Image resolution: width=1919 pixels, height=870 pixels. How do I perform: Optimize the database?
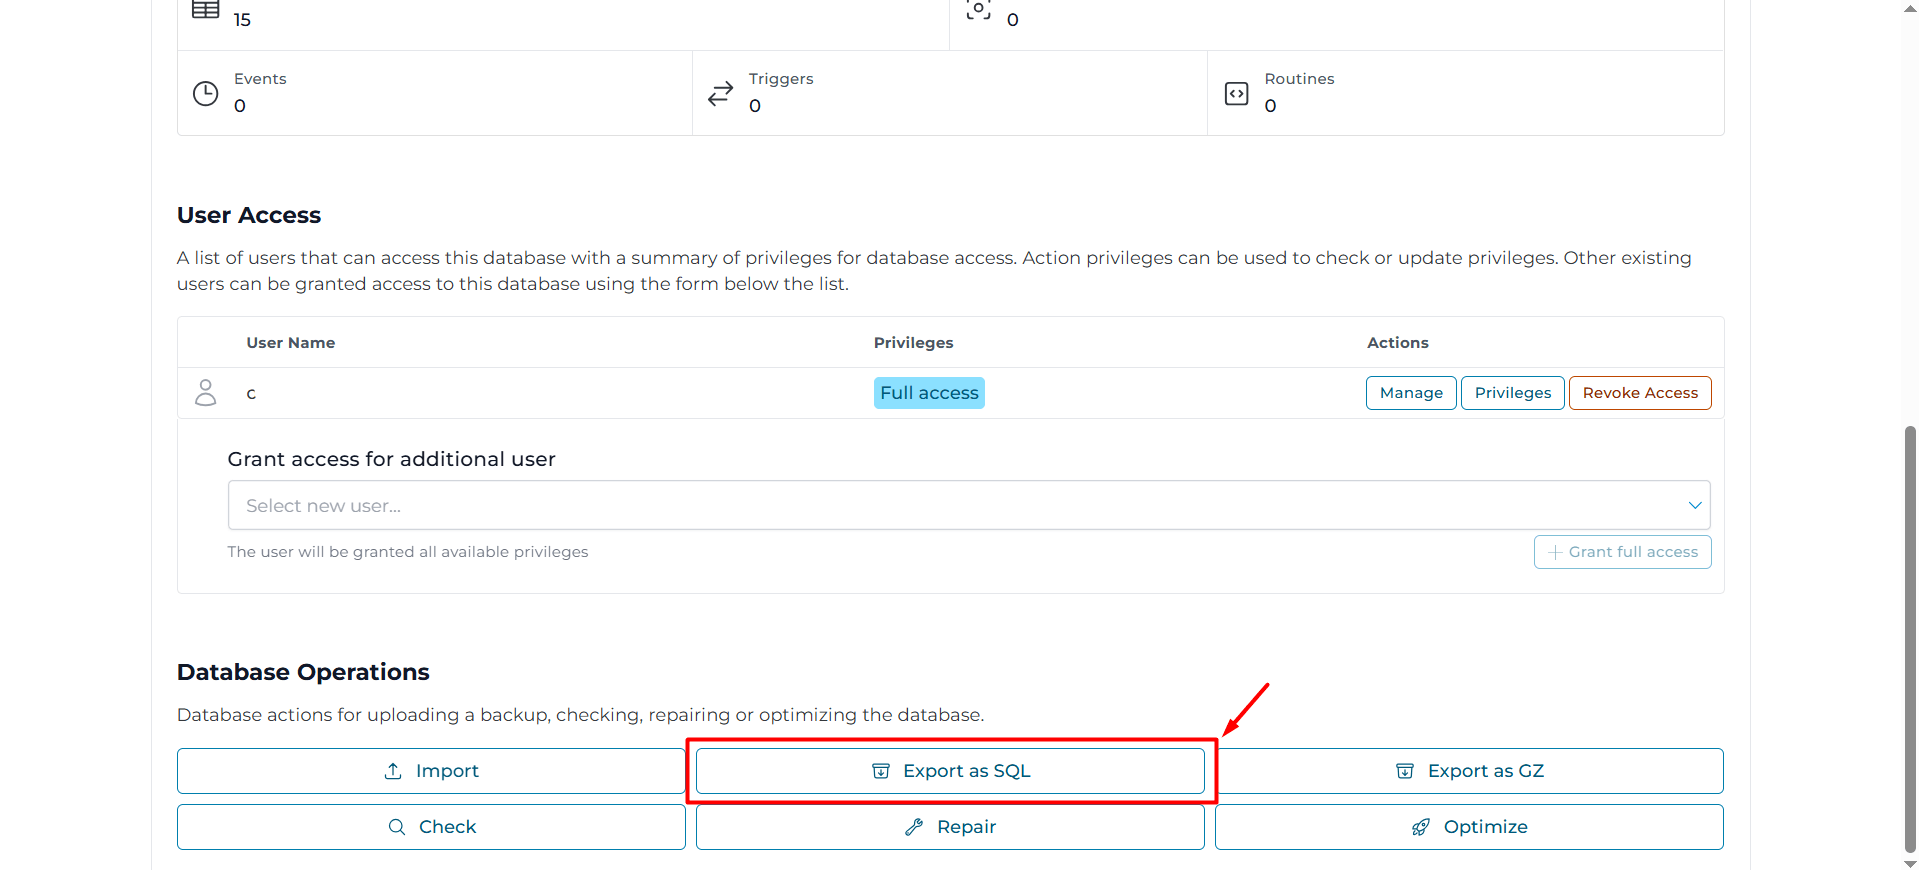[x=1469, y=827]
